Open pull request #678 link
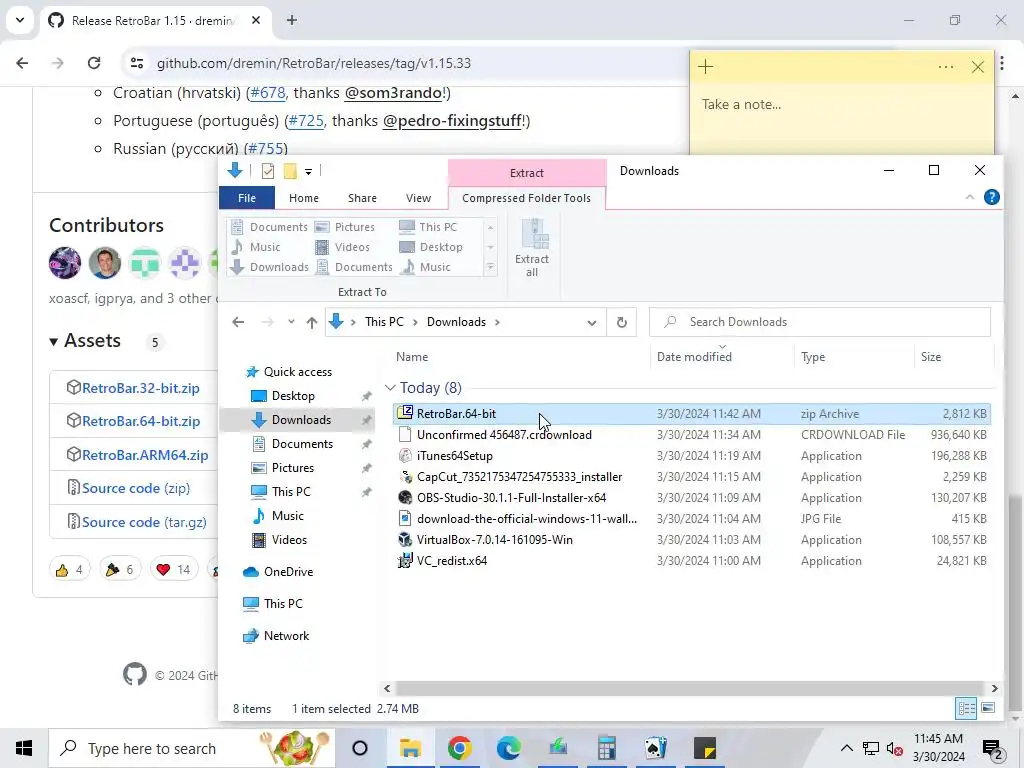The width and height of the screenshot is (1024, 768). click(x=268, y=93)
